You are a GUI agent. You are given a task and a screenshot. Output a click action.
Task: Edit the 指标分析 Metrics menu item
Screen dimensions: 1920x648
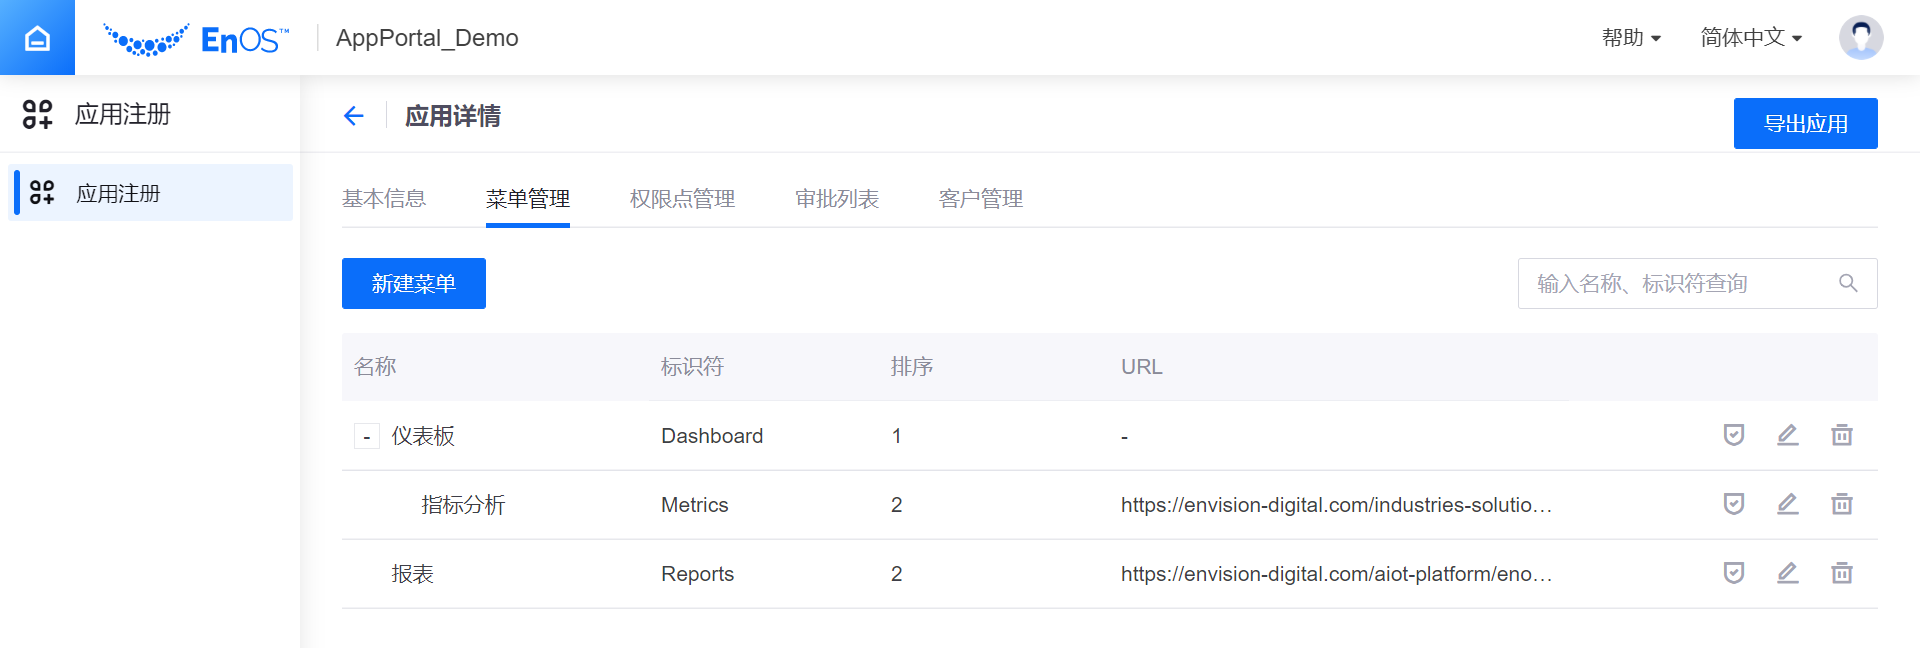coord(1788,504)
